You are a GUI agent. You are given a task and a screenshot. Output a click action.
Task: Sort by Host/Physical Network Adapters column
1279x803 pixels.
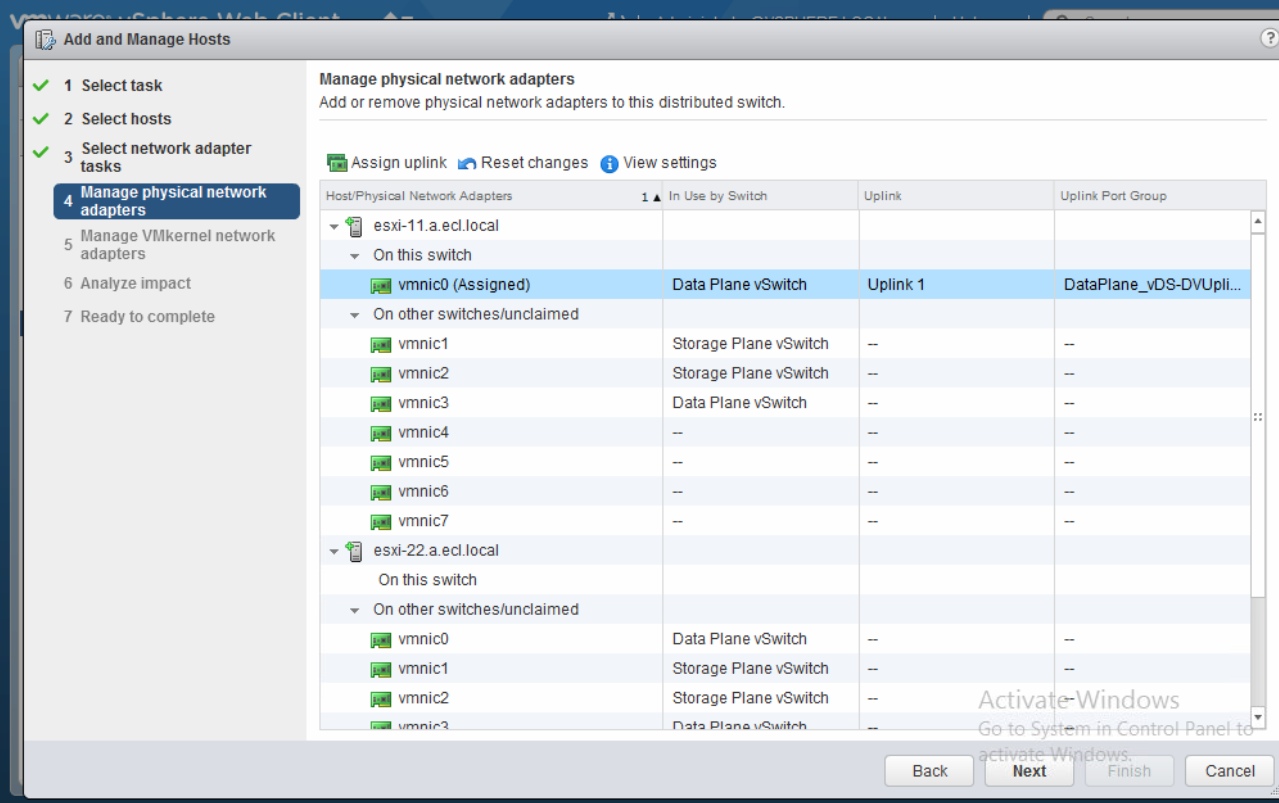click(491, 196)
